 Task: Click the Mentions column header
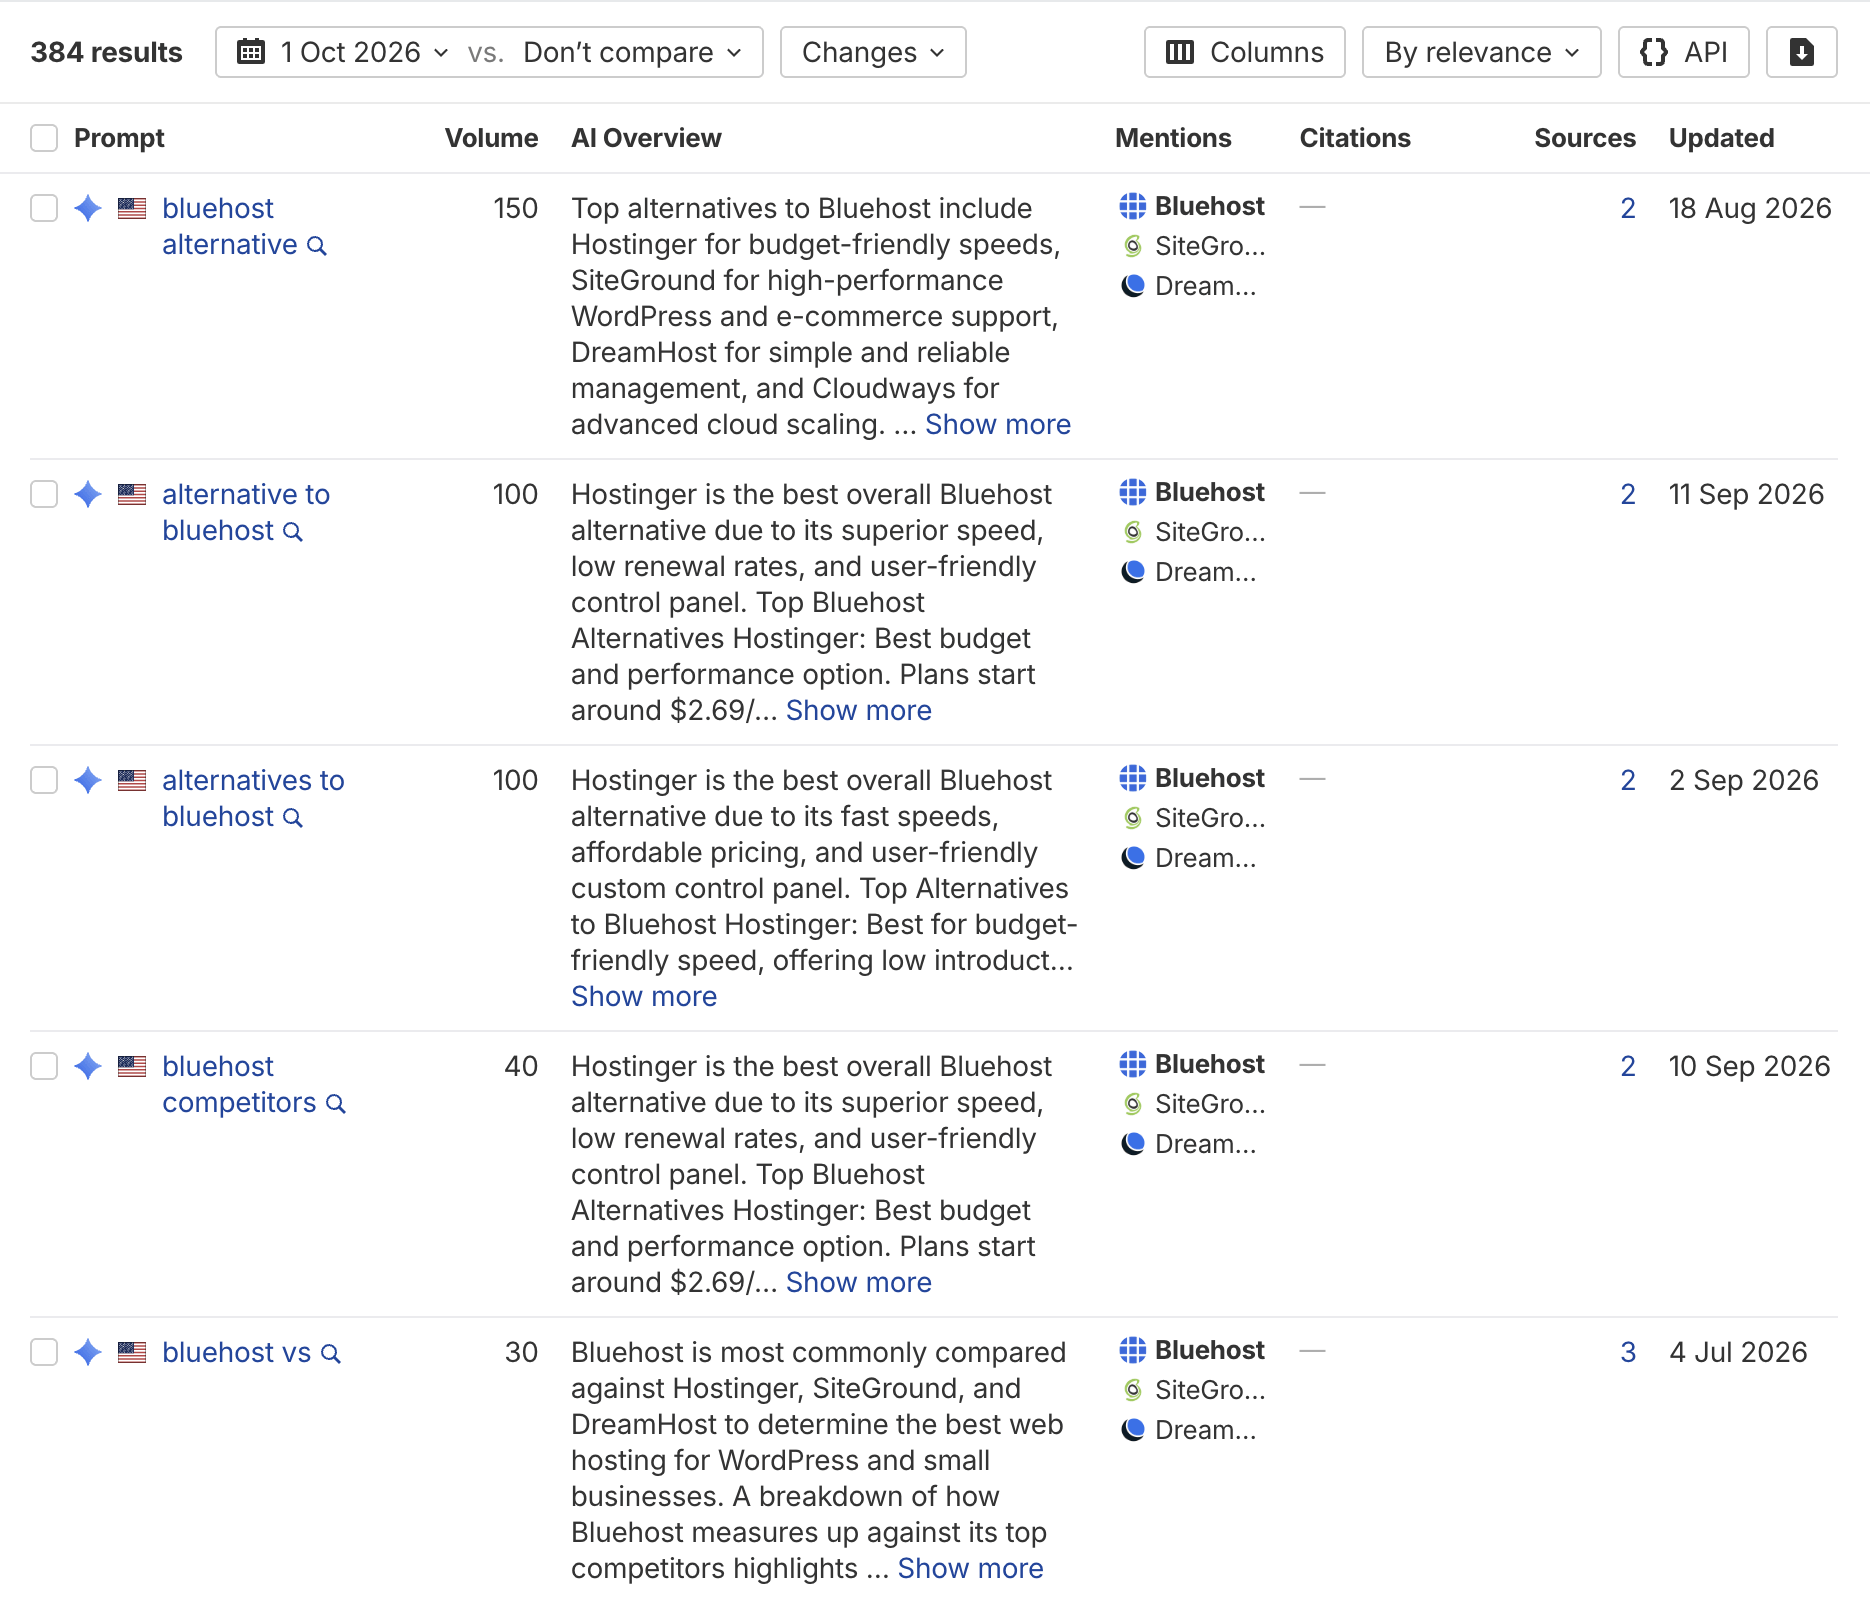click(x=1173, y=138)
